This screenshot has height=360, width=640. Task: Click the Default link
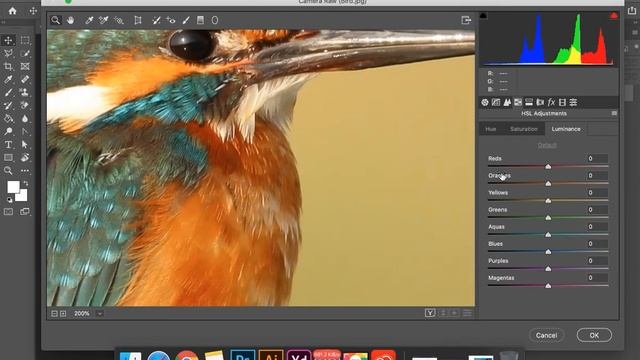547,145
